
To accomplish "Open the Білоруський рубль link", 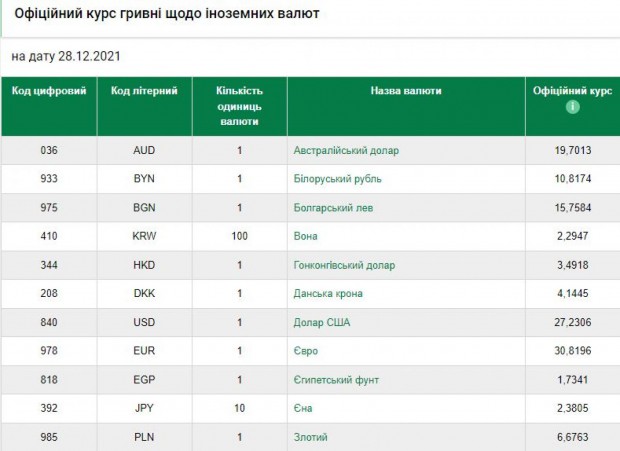I will pos(338,180).
